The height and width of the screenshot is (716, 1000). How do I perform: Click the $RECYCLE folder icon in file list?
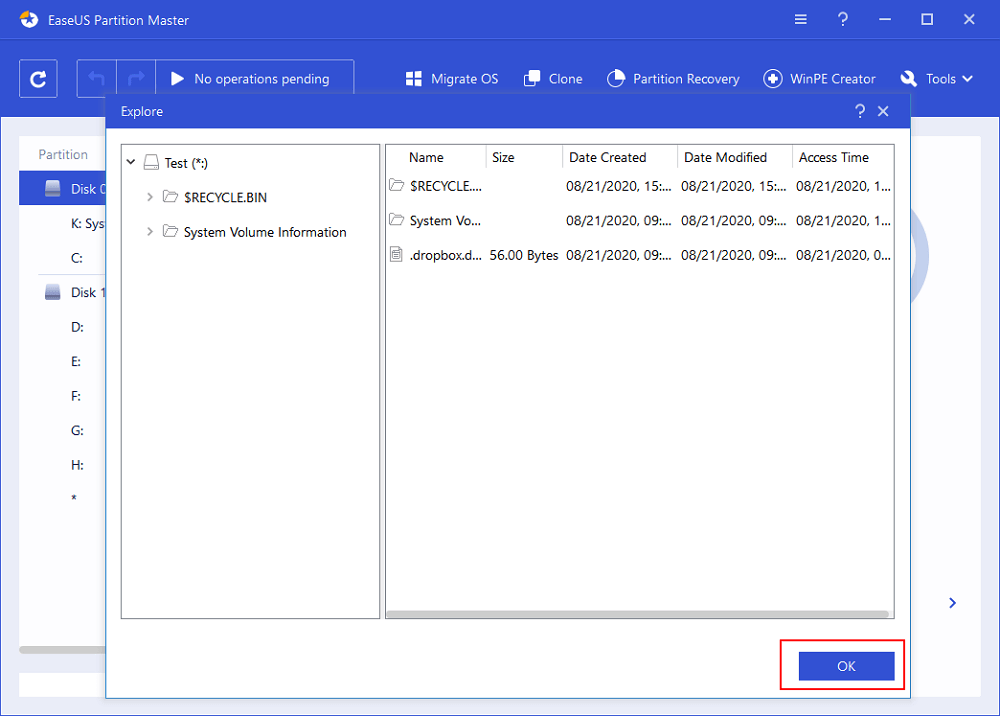click(397, 185)
